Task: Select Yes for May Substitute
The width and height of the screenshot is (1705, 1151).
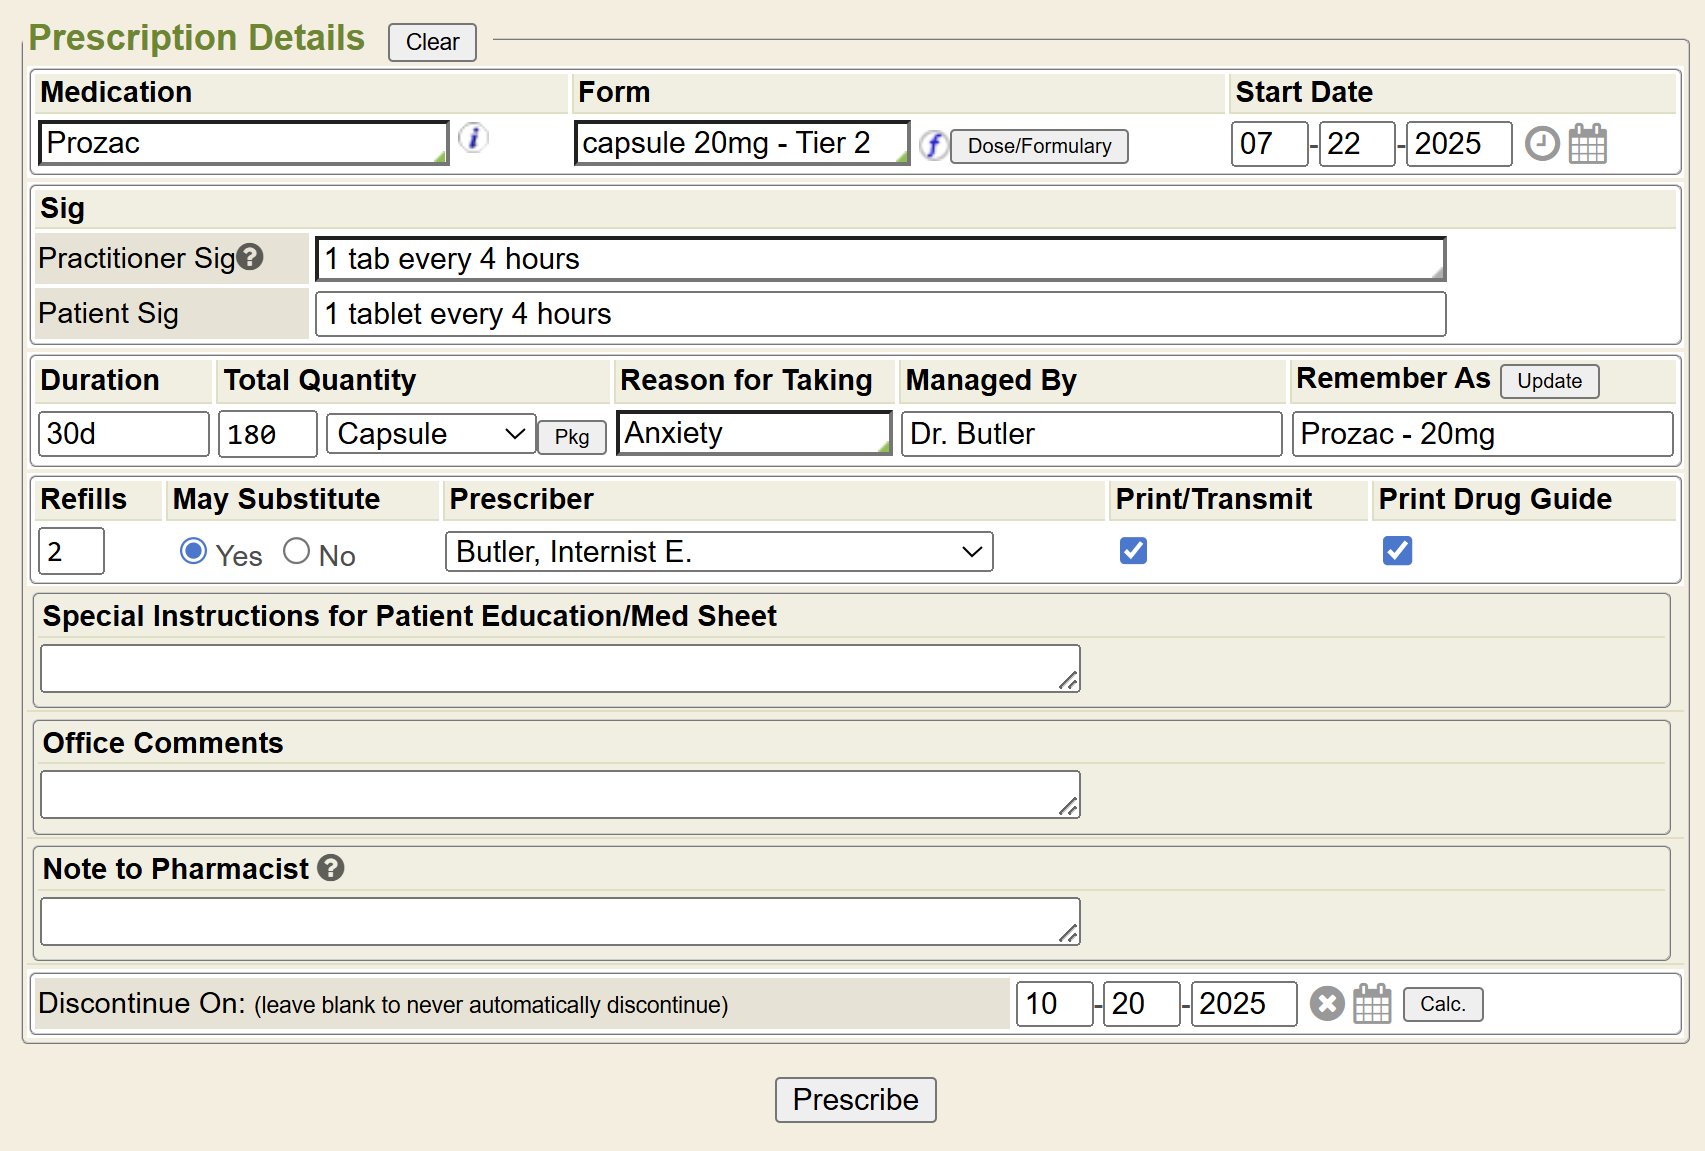Action: pyautogui.click(x=193, y=551)
